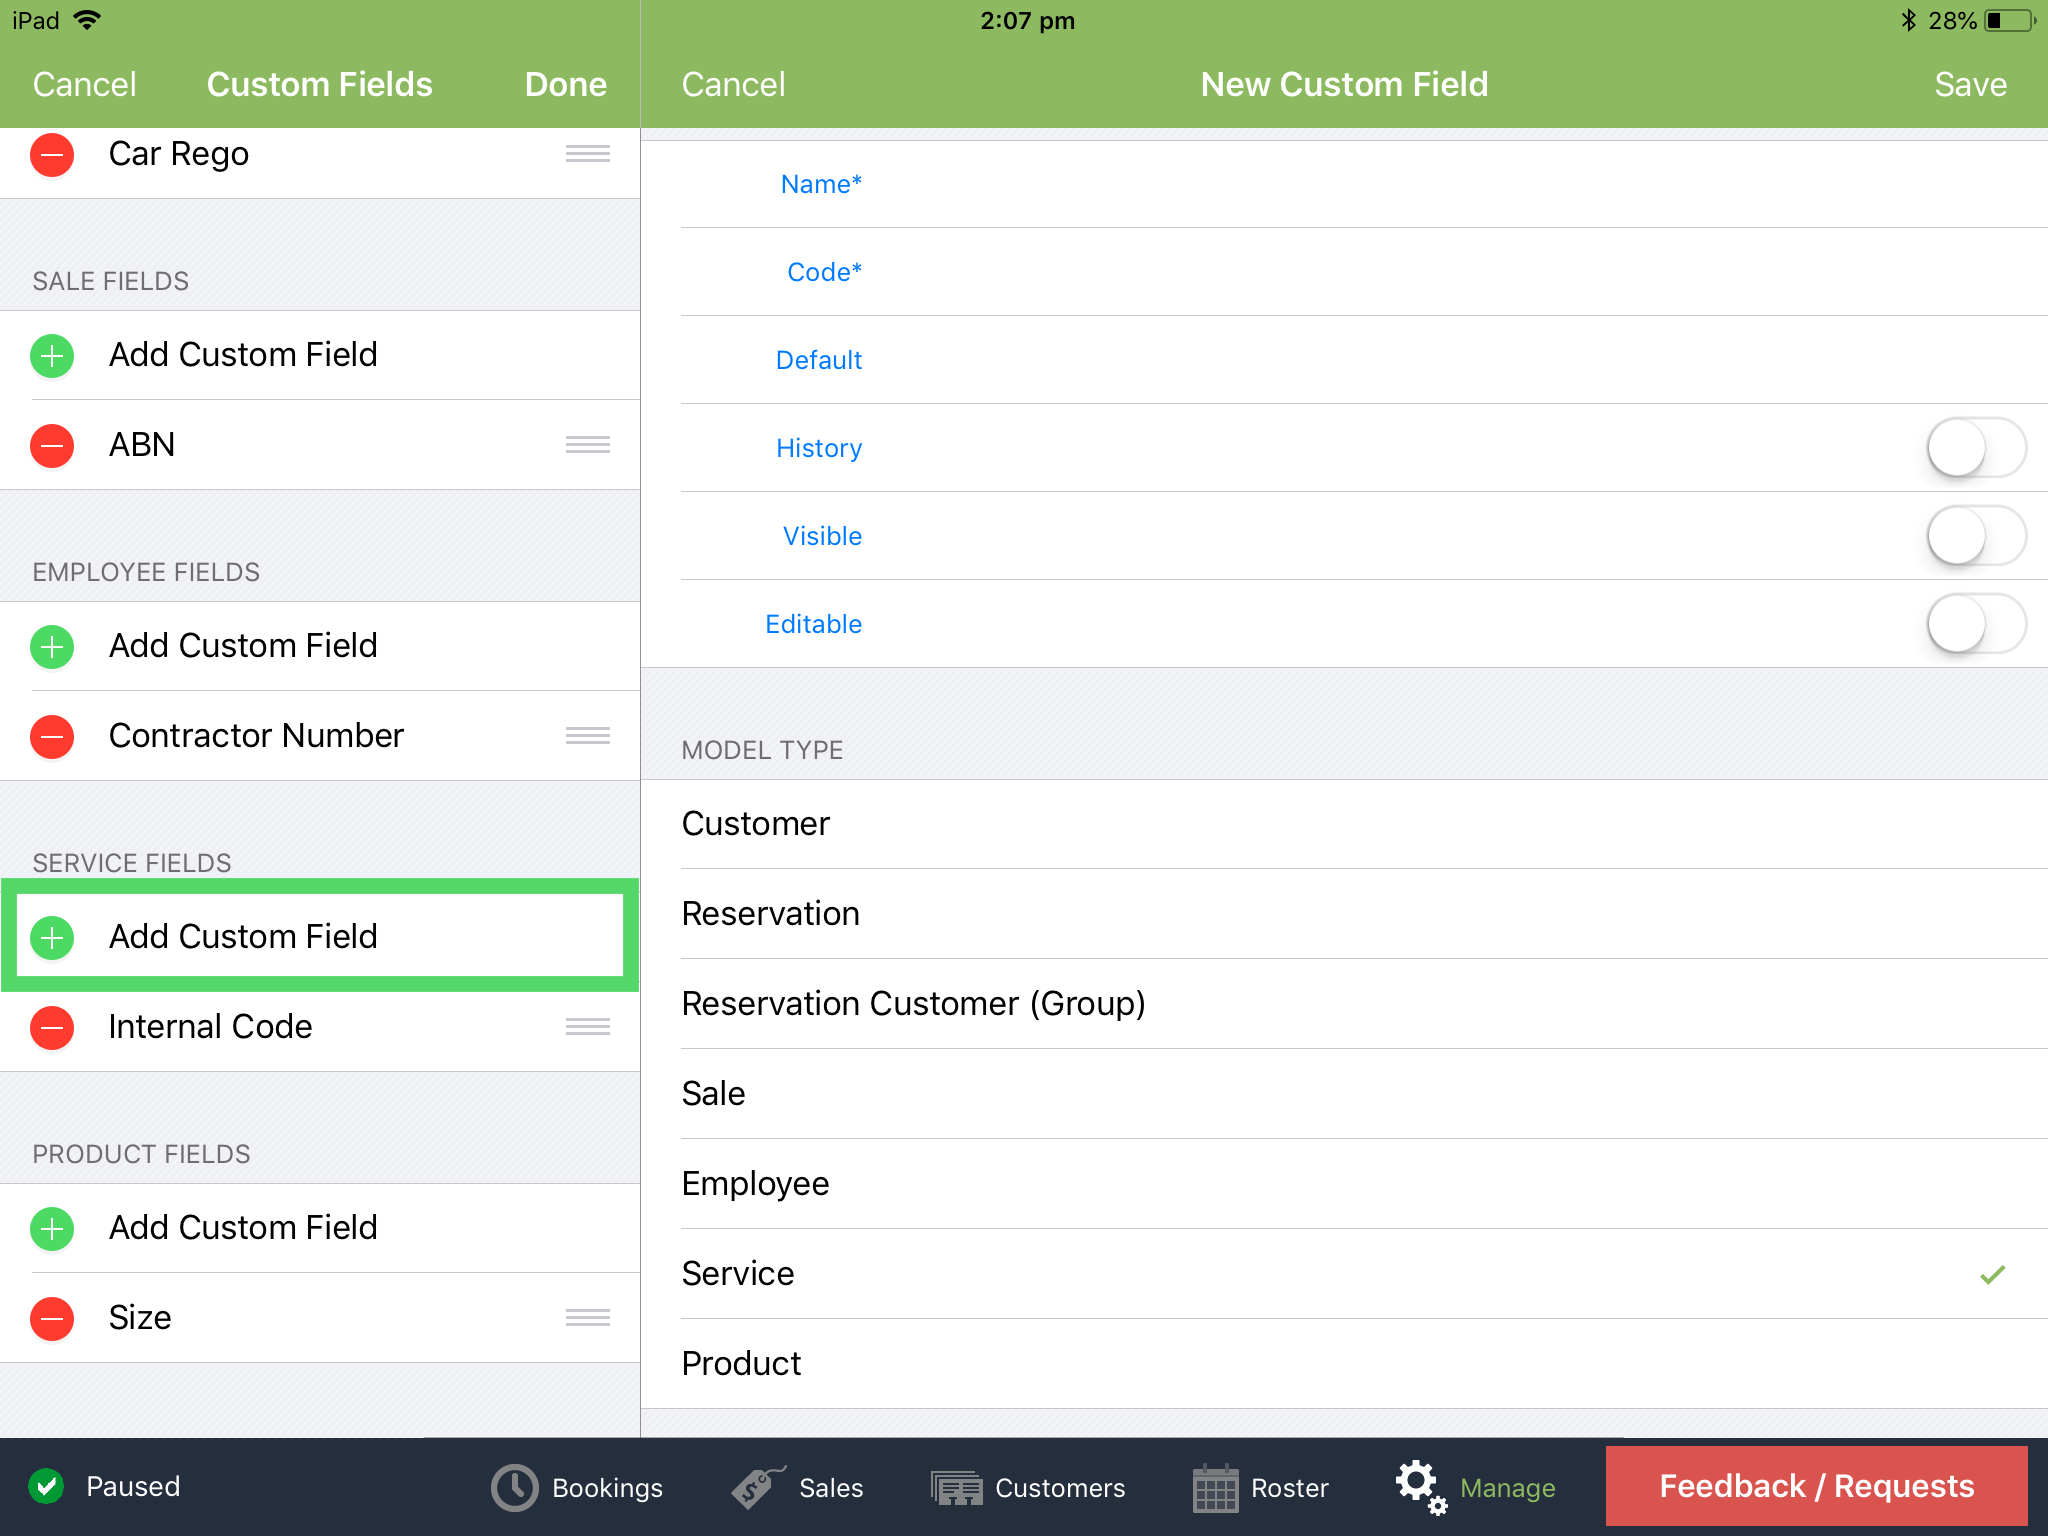2048x1536 pixels.
Task: Open the Roster calendar icon
Action: click(1215, 1488)
